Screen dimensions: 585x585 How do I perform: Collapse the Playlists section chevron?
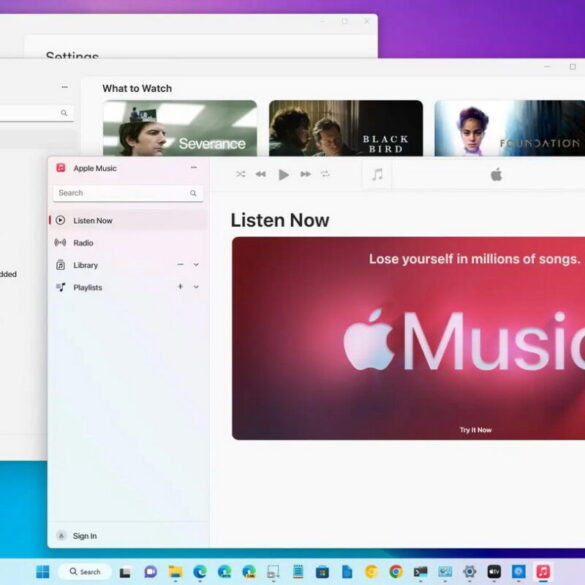click(x=196, y=287)
